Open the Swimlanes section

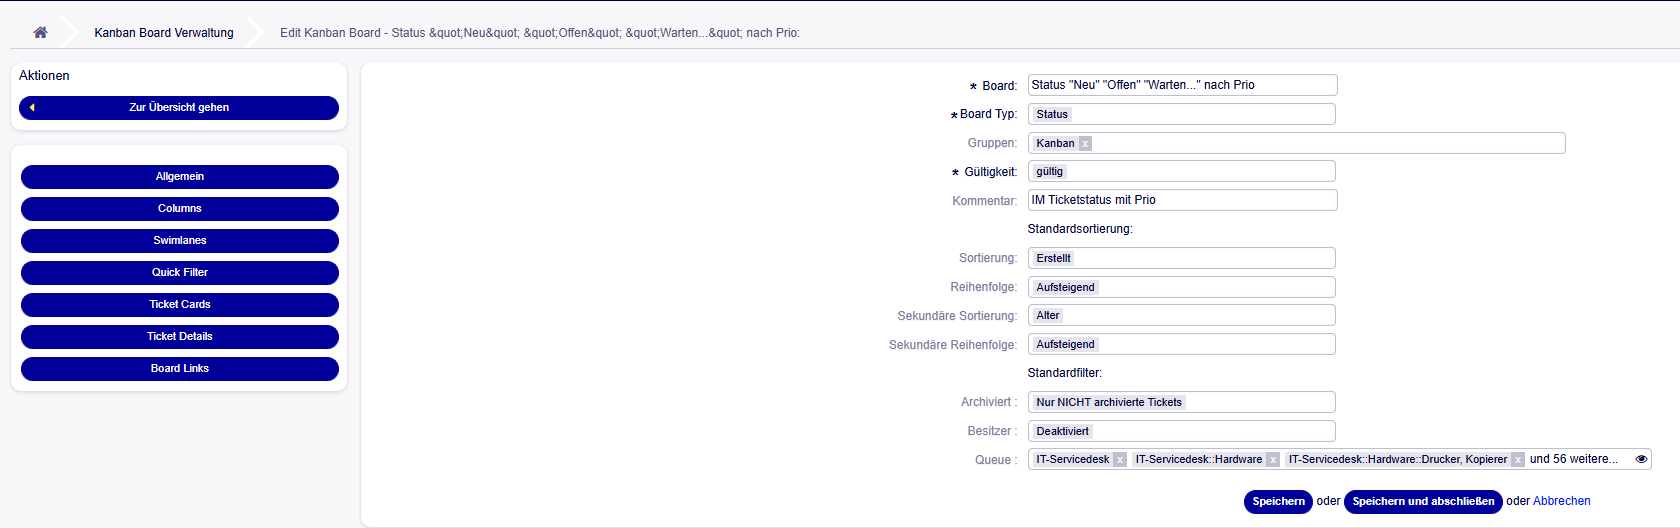pyautogui.click(x=179, y=241)
